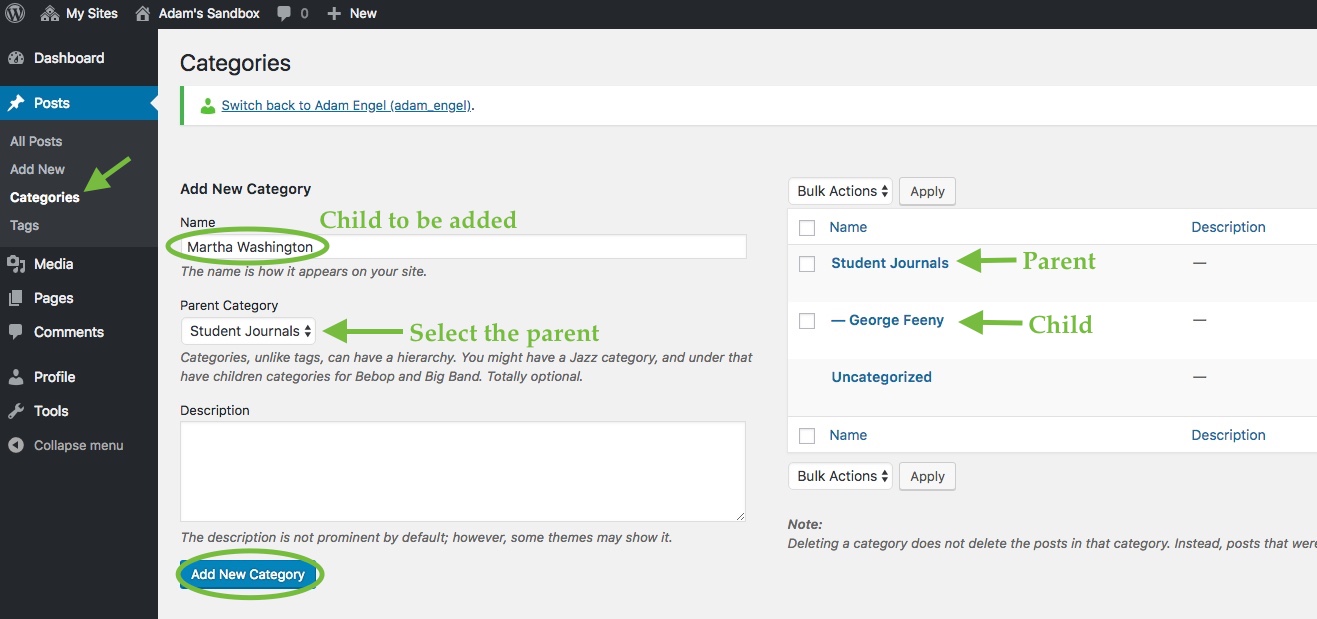Expand the top Bulk Actions dropdown

tap(840, 191)
